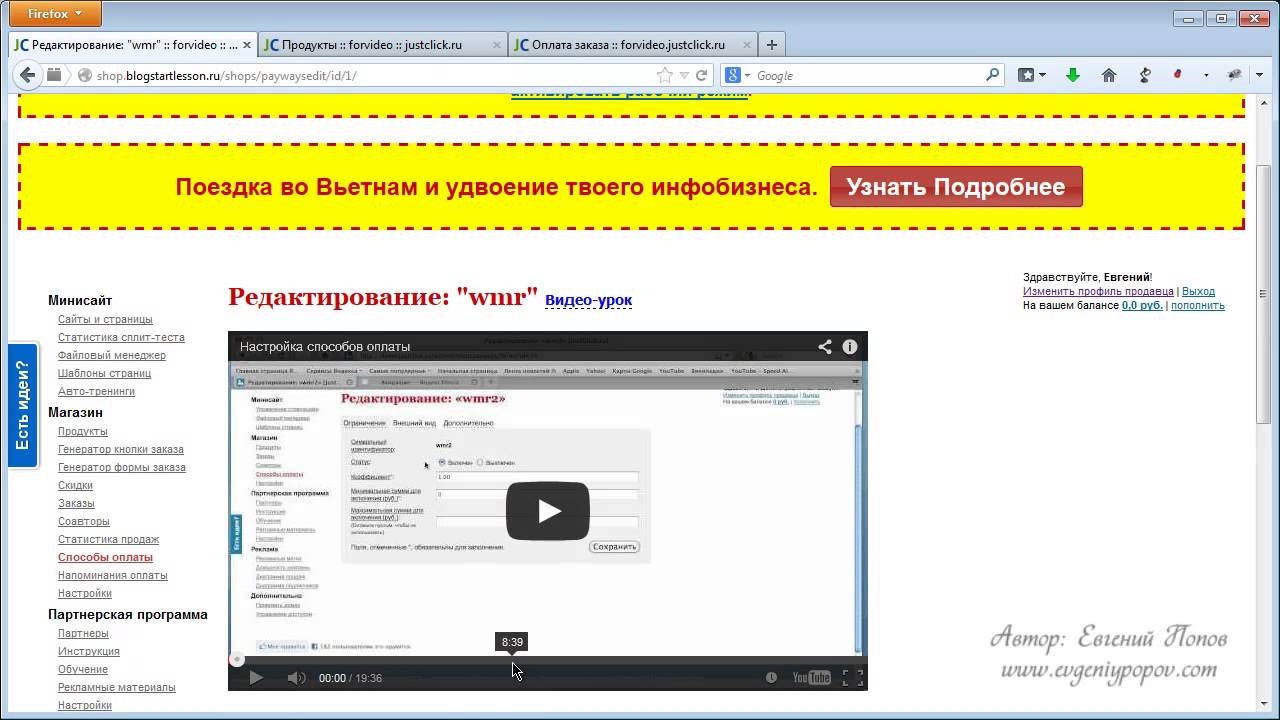Image resolution: width=1280 pixels, height=720 pixels.
Task: Expand the dropdown arrow beside the bookmarks icon
Action: tap(1043, 75)
